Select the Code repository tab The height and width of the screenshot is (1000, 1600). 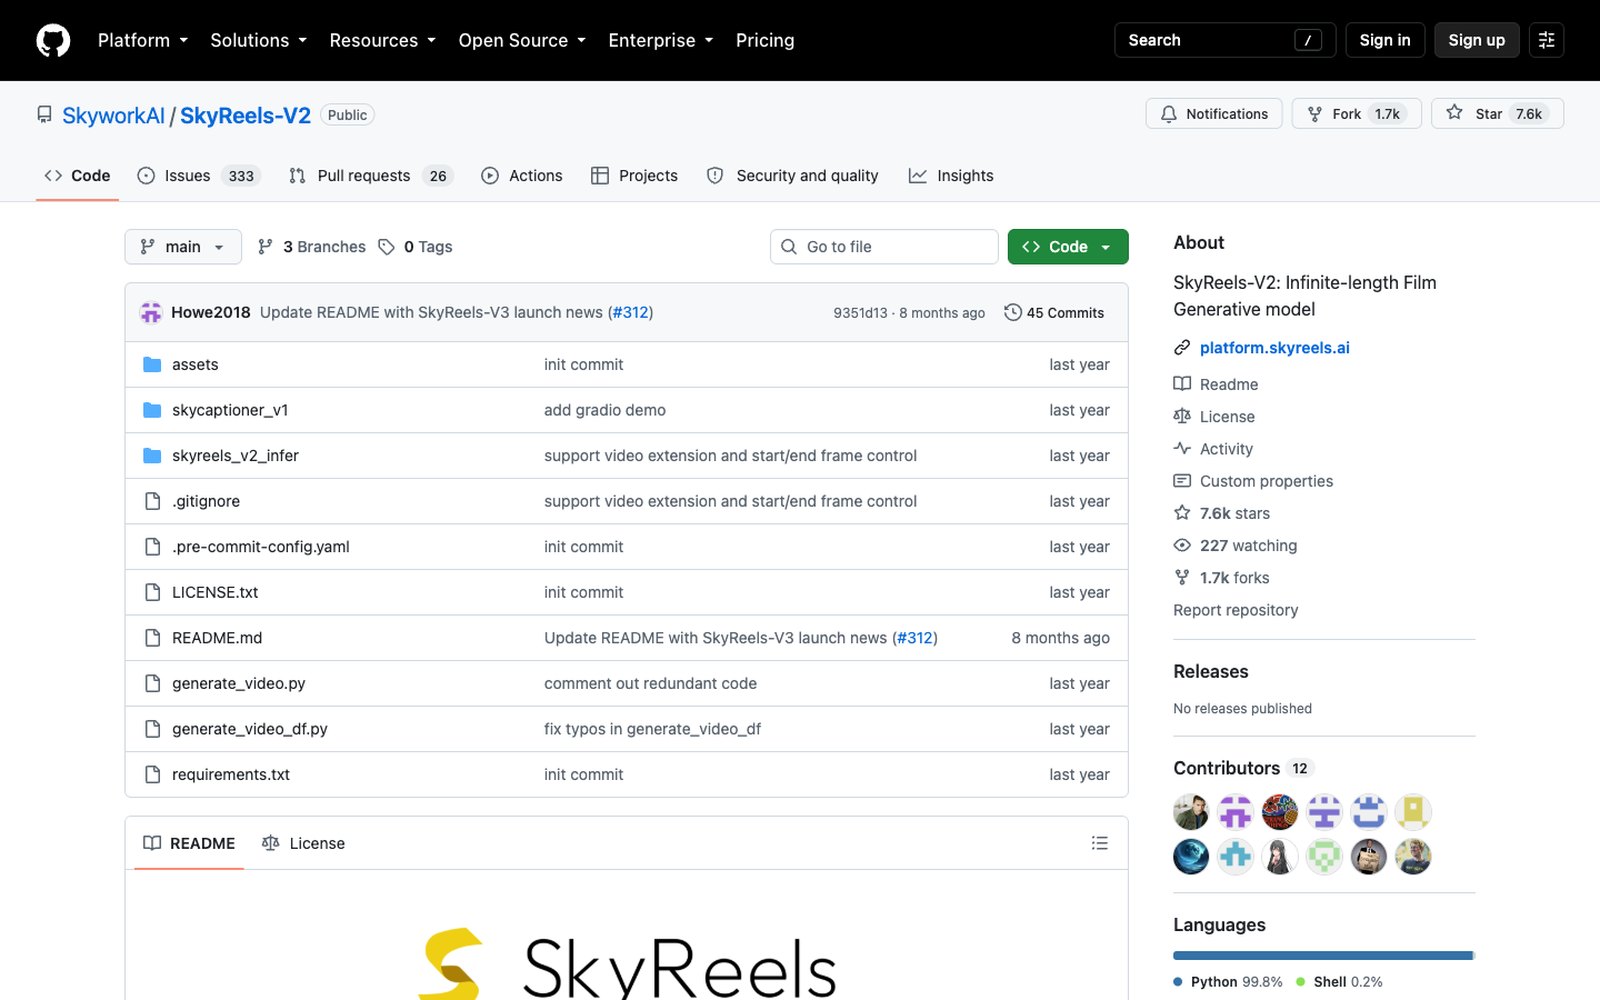77,176
